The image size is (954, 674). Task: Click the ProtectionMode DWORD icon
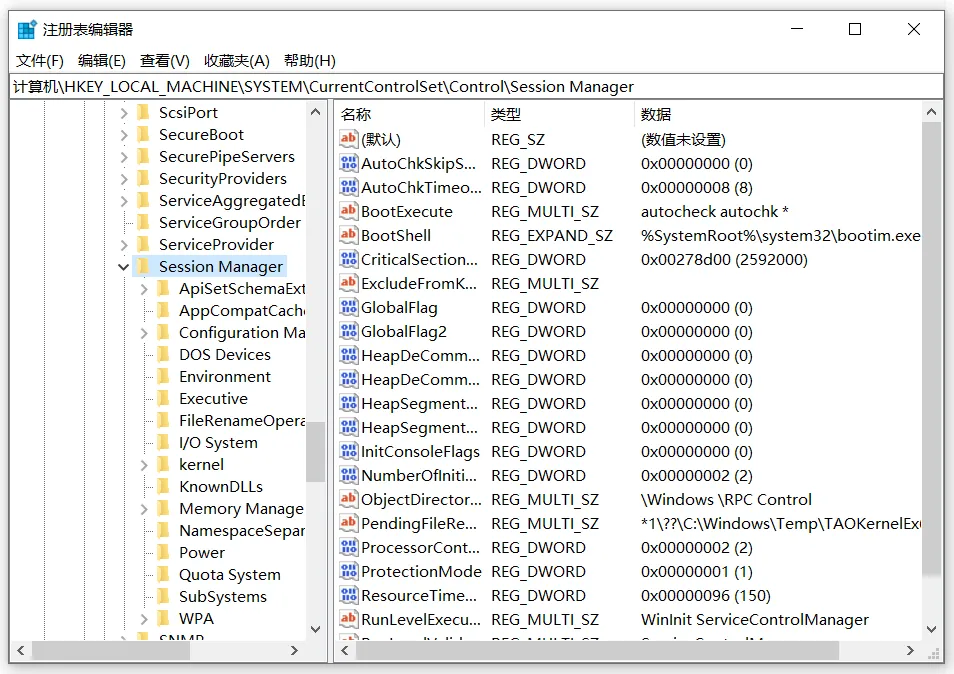(x=349, y=571)
